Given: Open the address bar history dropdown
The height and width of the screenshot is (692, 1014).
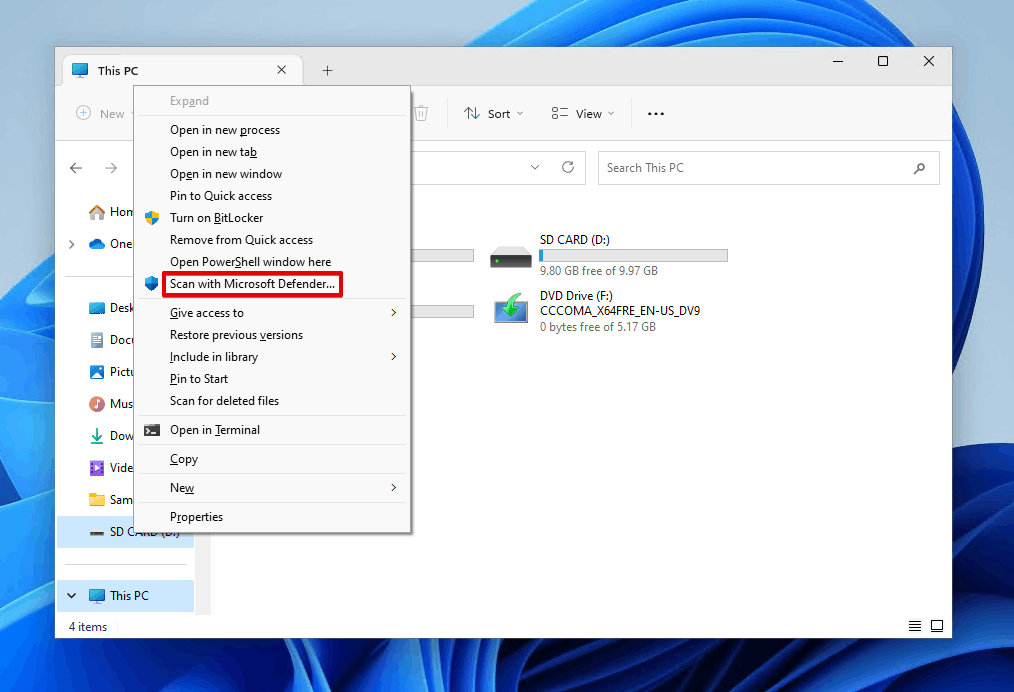Looking at the screenshot, I should pos(535,168).
